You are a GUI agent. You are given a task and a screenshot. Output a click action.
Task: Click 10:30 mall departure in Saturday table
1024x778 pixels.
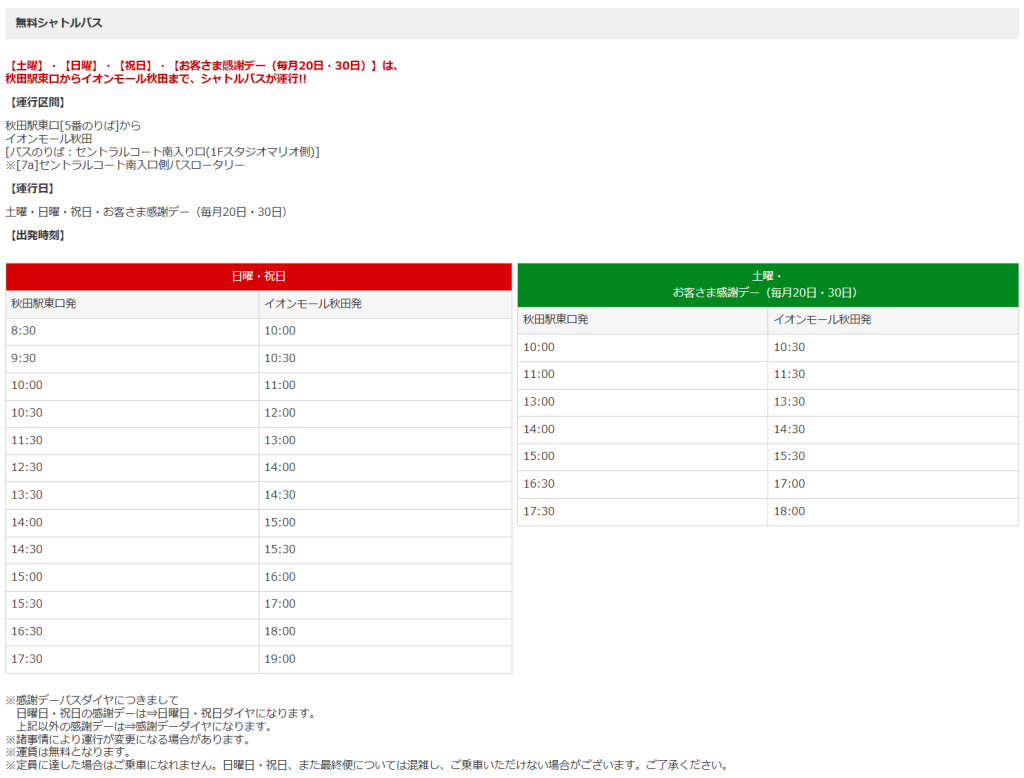pos(790,348)
